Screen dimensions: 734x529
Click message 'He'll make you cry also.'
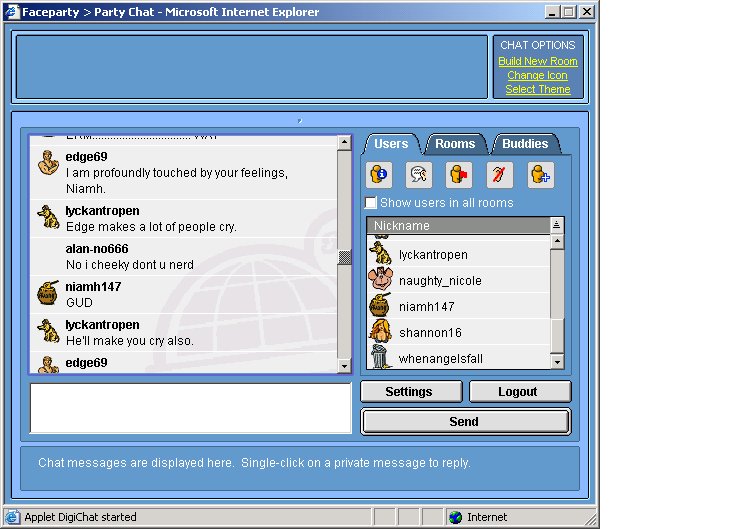click(x=130, y=341)
